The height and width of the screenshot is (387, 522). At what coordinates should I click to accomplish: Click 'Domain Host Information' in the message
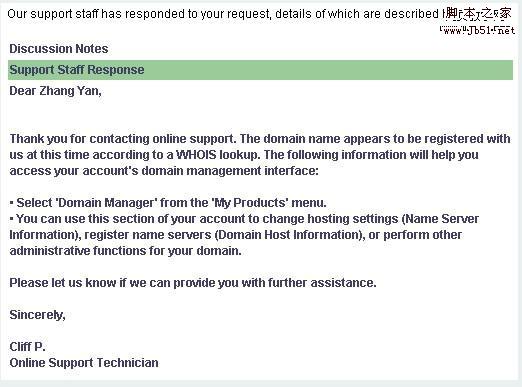click(x=289, y=235)
